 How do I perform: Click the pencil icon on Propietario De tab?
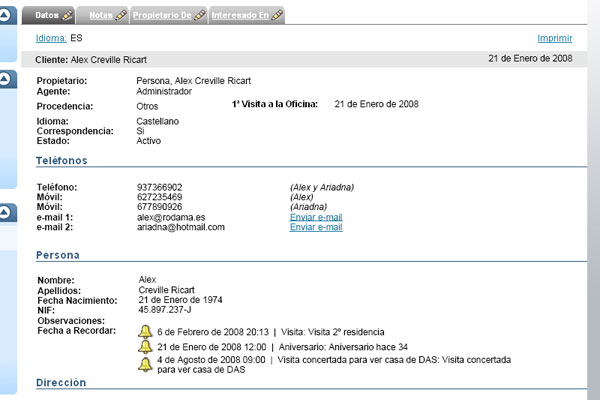click(x=199, y=16)
